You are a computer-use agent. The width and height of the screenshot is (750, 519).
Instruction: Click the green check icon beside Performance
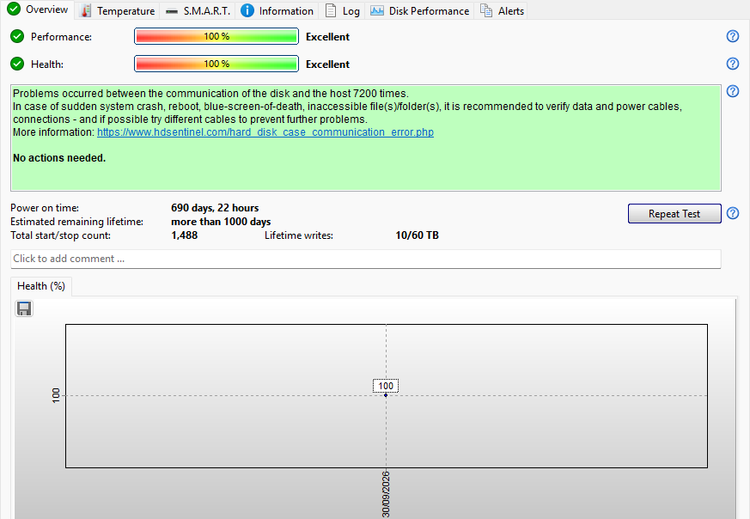pyautogui.click(x=17, y=36)
